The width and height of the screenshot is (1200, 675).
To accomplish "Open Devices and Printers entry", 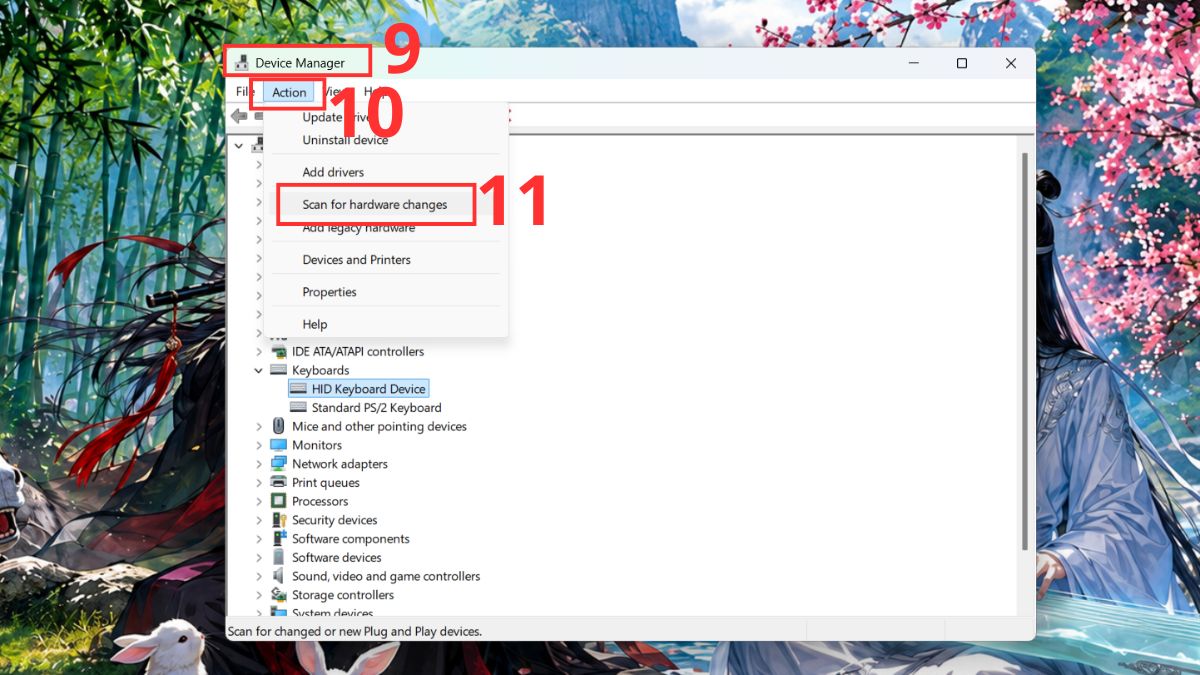I will click(357, 260).
